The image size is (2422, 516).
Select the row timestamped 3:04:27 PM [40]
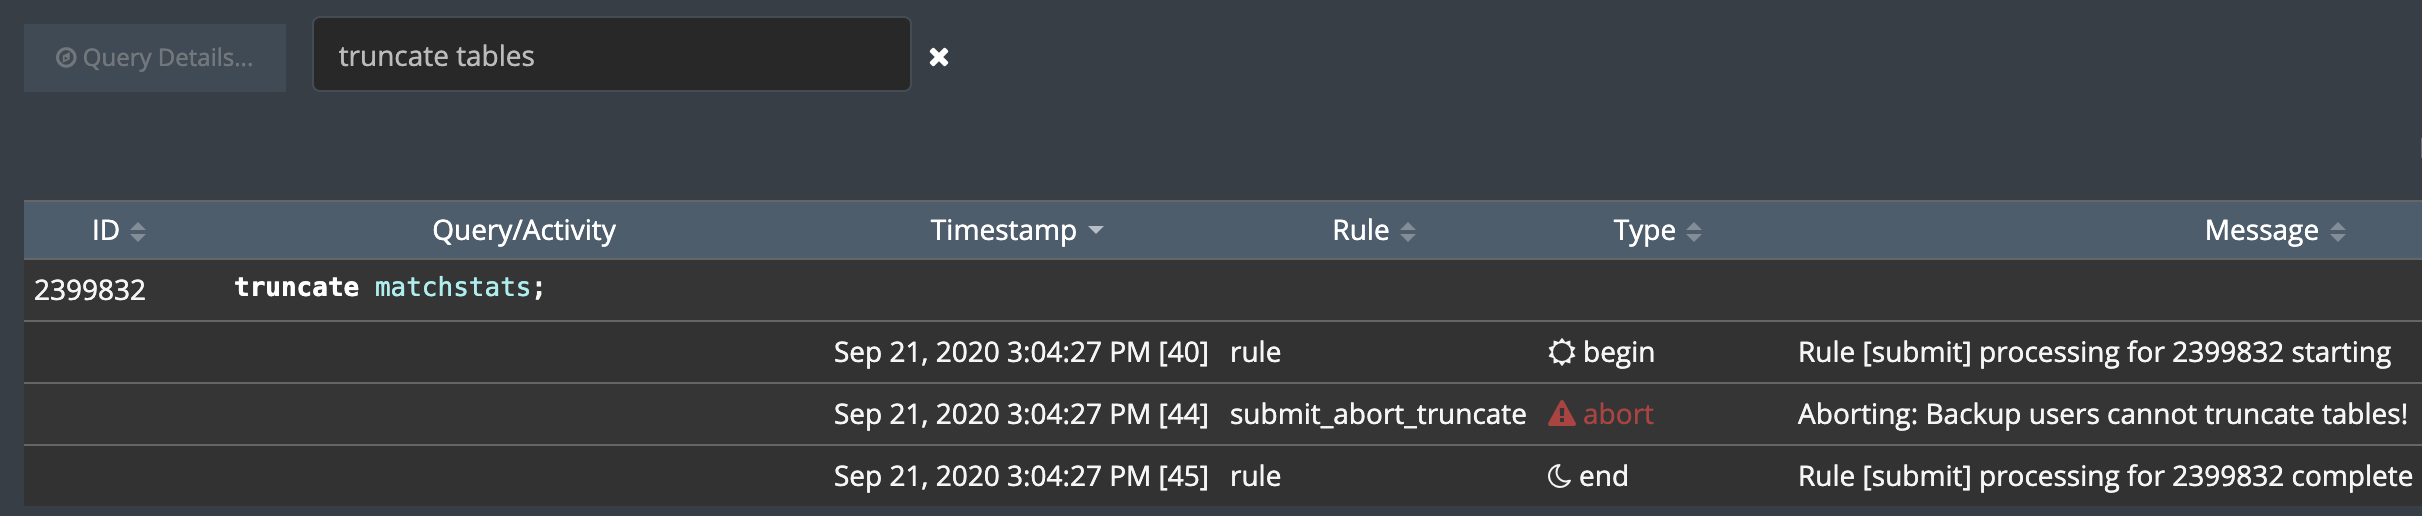(x=1020, y=352)
